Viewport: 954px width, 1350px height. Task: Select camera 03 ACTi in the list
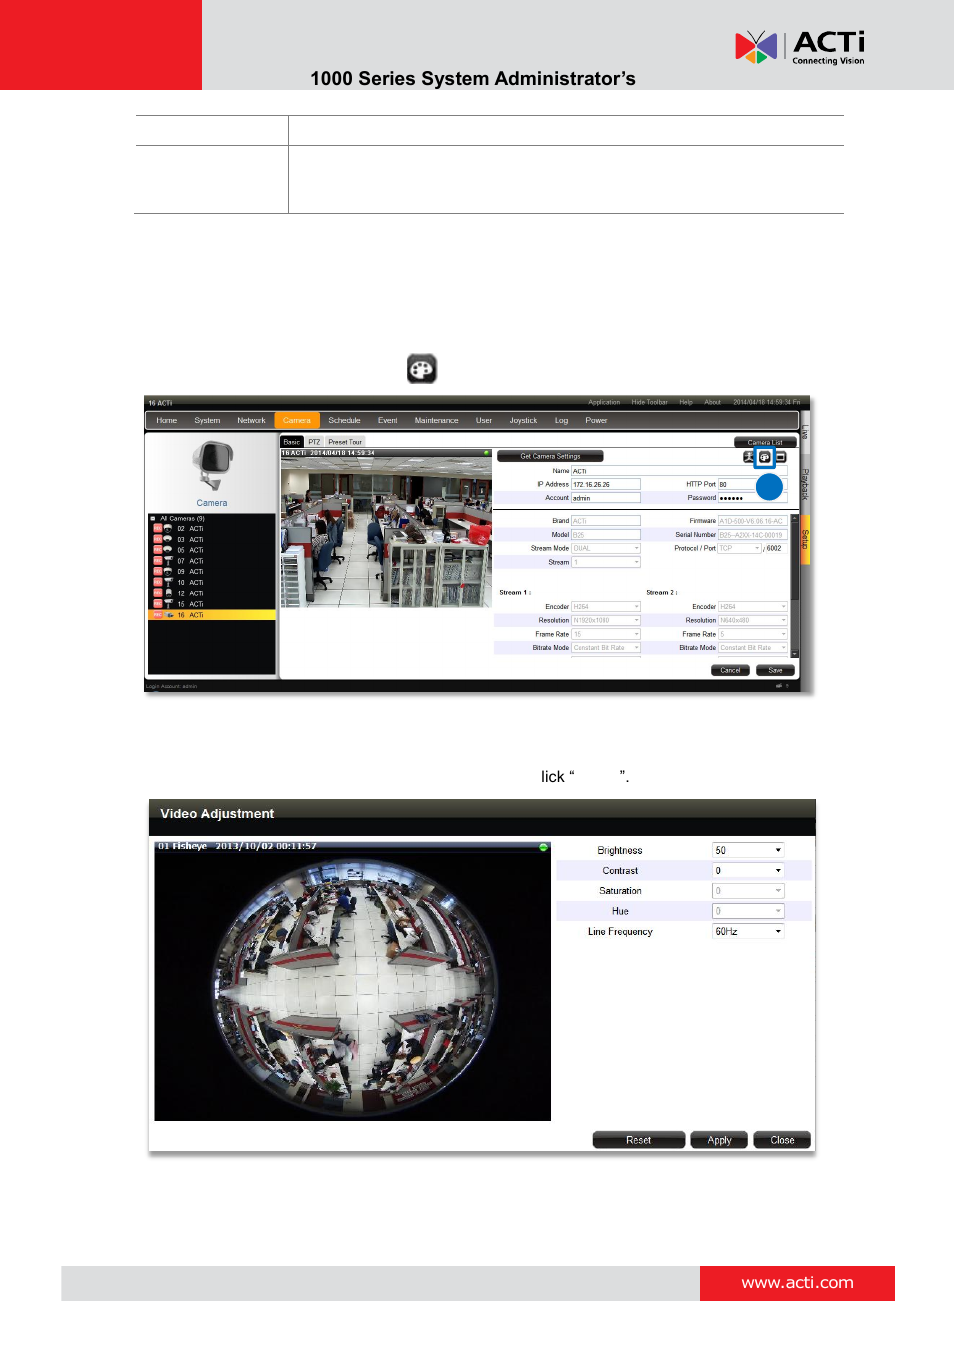[212, 539]
